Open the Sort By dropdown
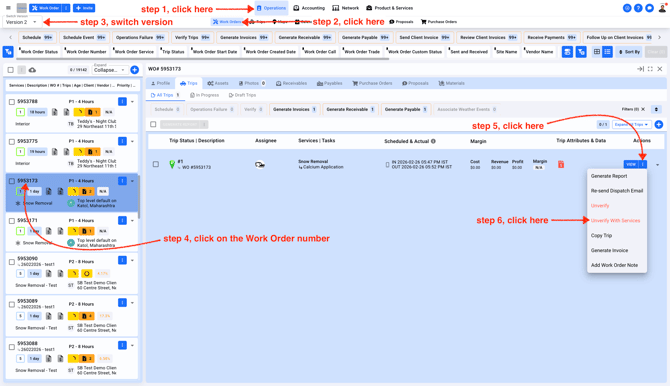Viewport: 670px width, 386px height. 629,52
